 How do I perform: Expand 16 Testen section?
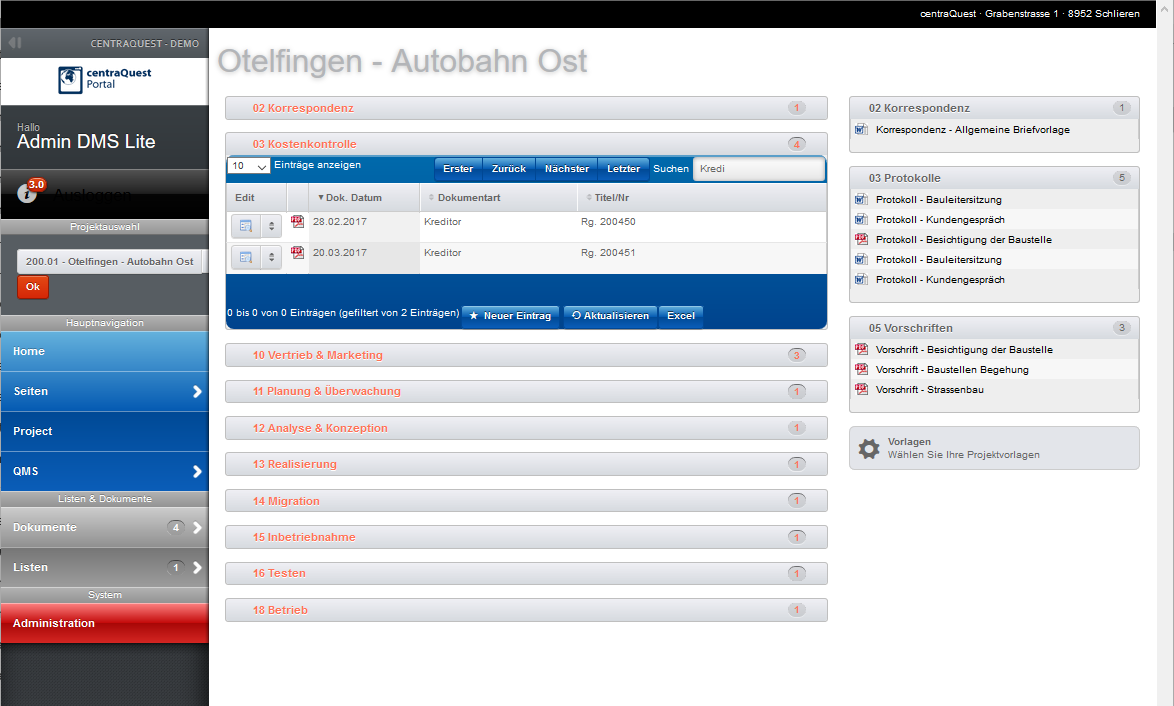click(x=526, y=573)
